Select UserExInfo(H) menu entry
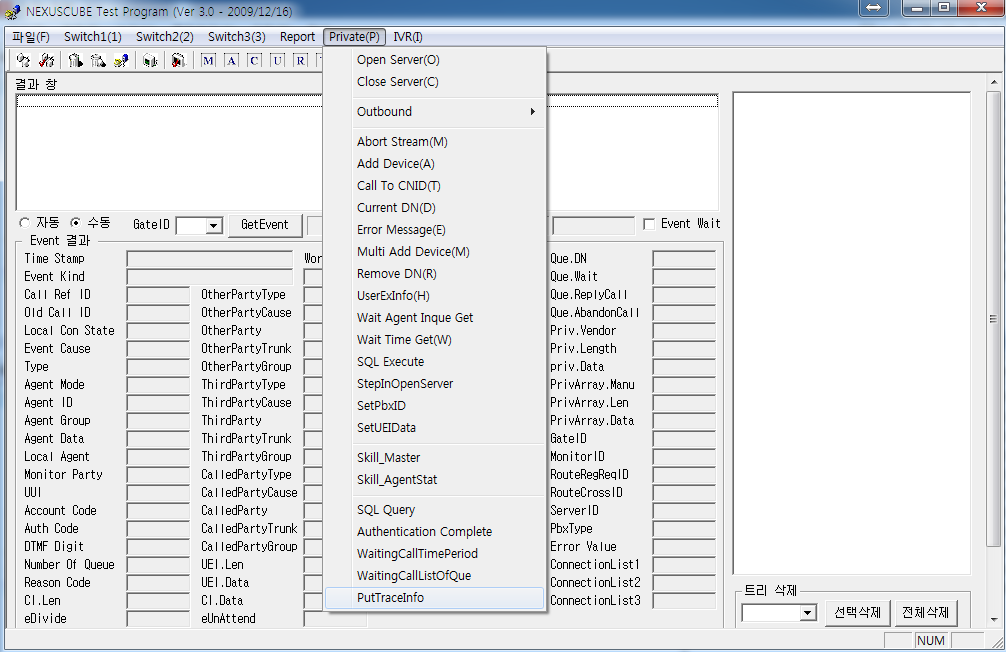1006x652 pixels. (x=436, y=295)
